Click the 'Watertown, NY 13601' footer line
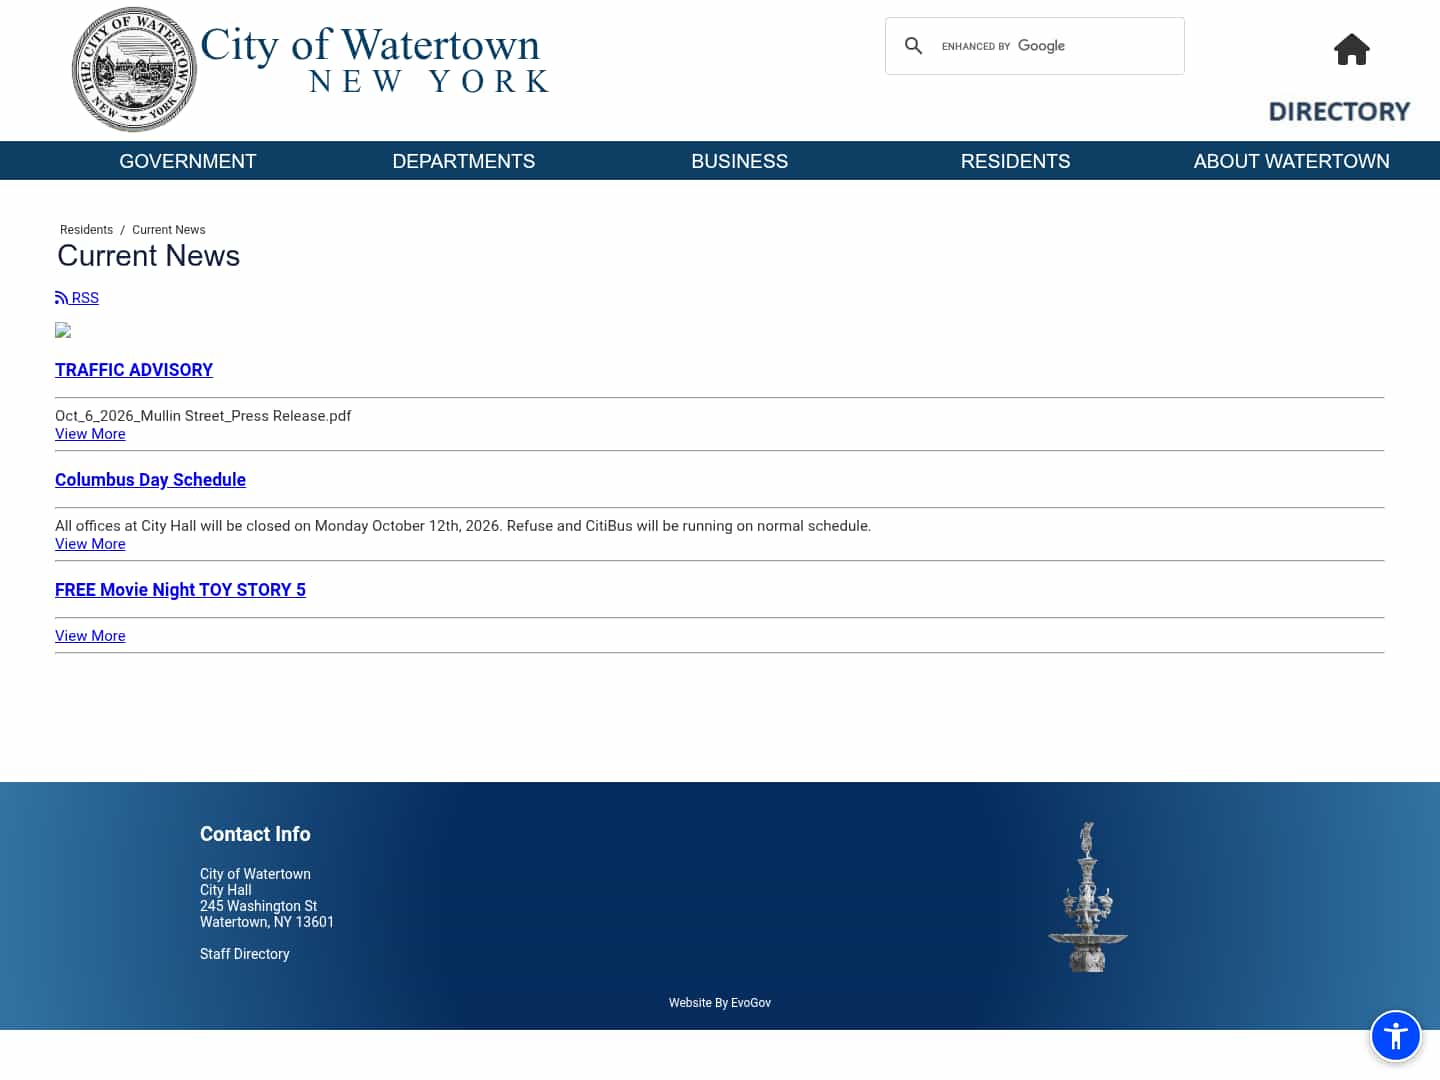 (x=267, y=922)
